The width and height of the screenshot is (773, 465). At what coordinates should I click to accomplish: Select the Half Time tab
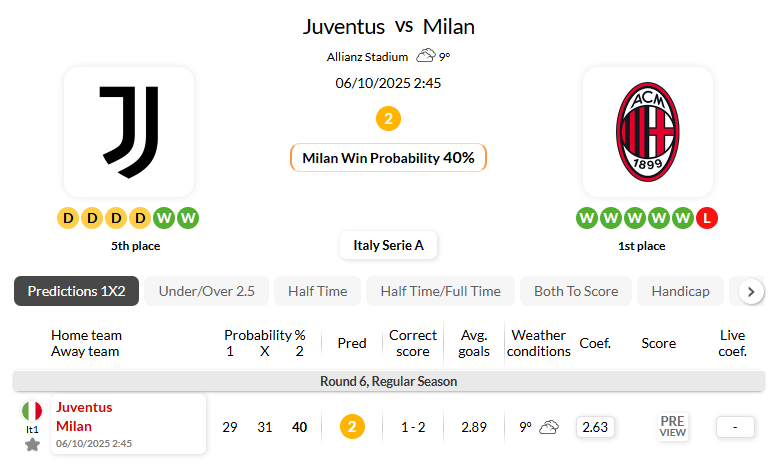pyautogui.click(x=318, y=291)
